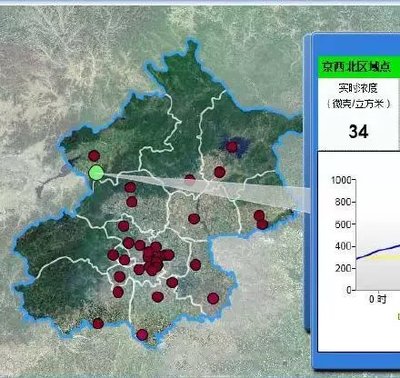Select the lone marker east of central cluster
The height and width of the screenshot is (378, 400).
[x=195, y=265]
